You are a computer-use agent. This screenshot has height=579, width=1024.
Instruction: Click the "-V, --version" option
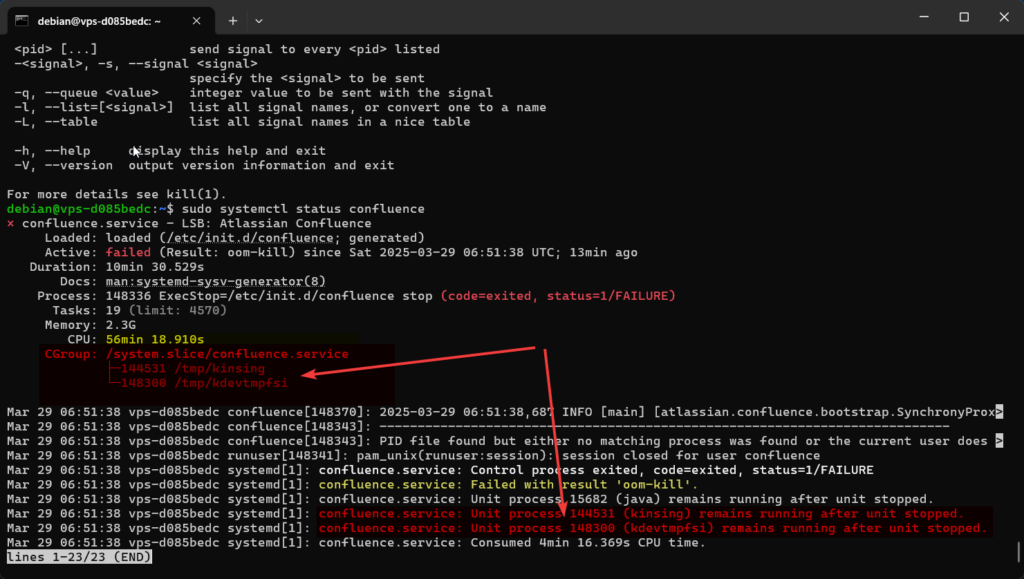pos(63,165)
